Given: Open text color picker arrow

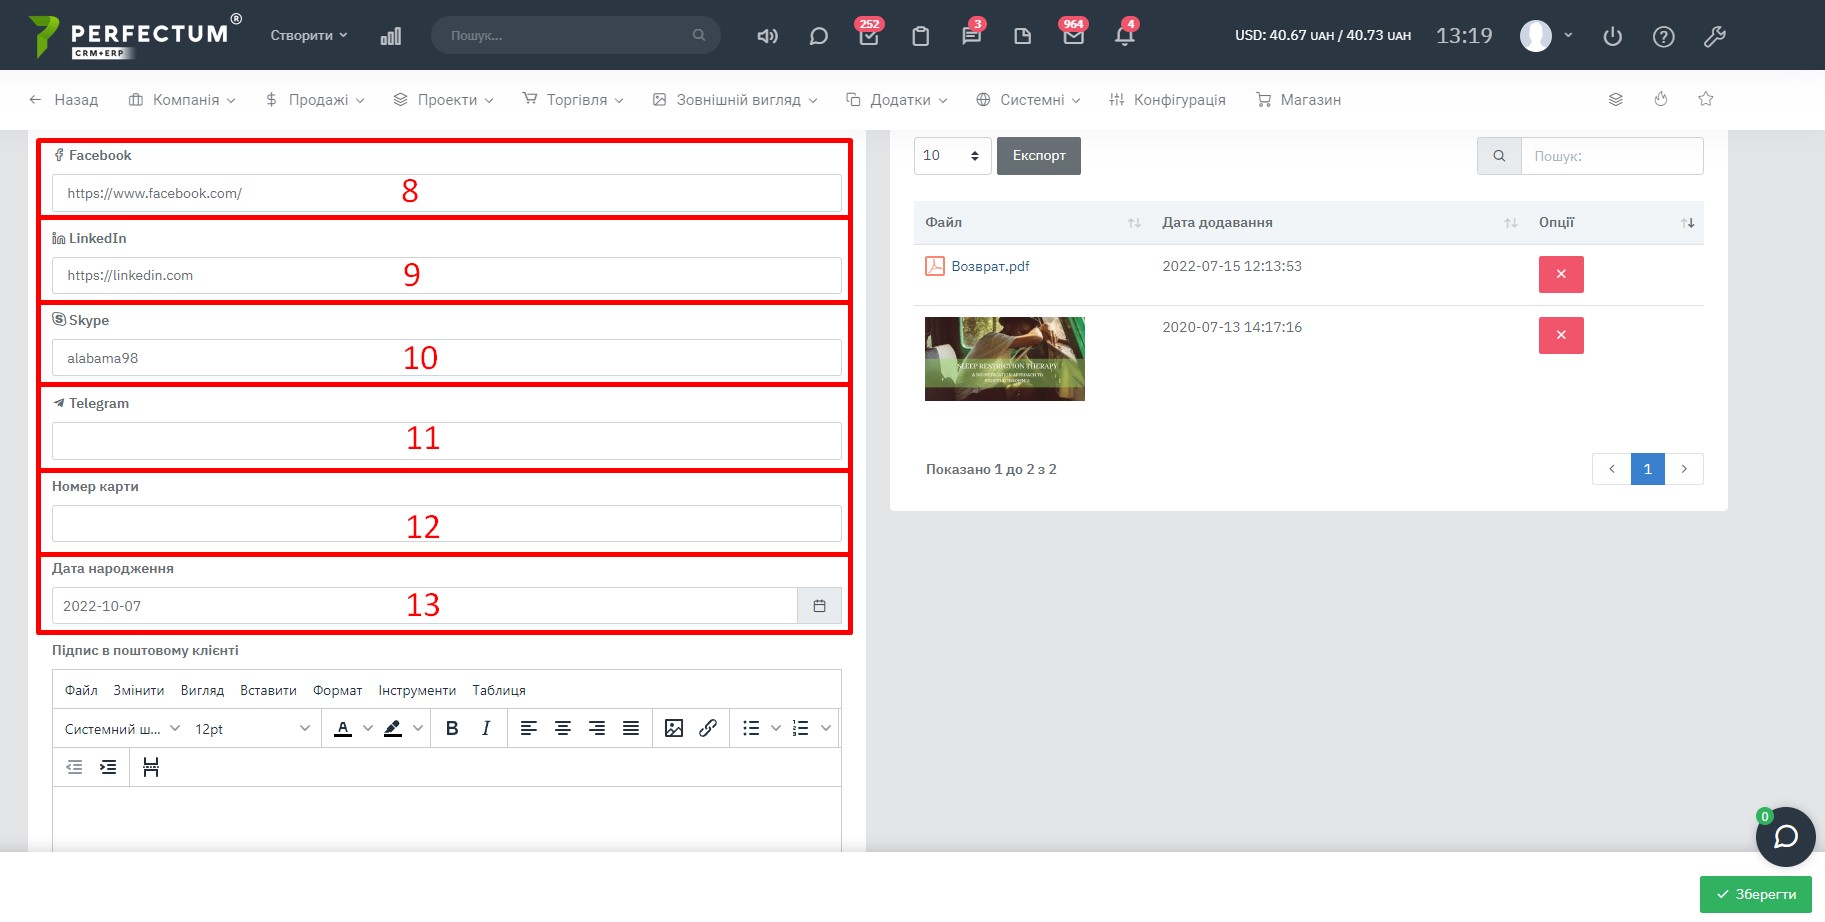Looking at the screenshot, I should pos(367,729).
